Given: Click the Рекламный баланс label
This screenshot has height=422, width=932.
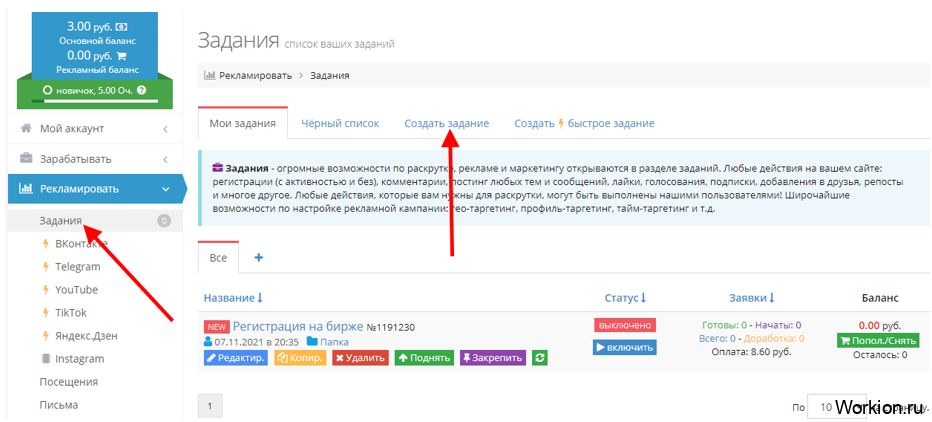Looking at the screenshot, I should [97, 70].
